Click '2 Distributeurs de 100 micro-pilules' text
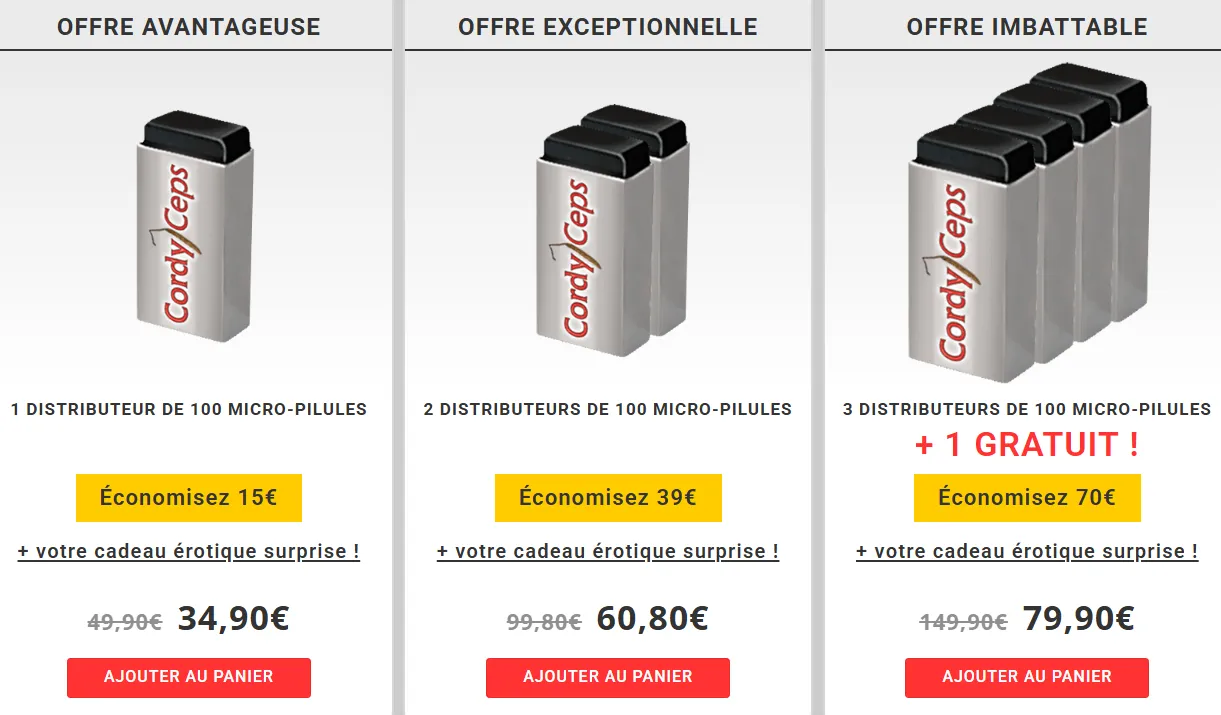 click(x=607, y=409)
